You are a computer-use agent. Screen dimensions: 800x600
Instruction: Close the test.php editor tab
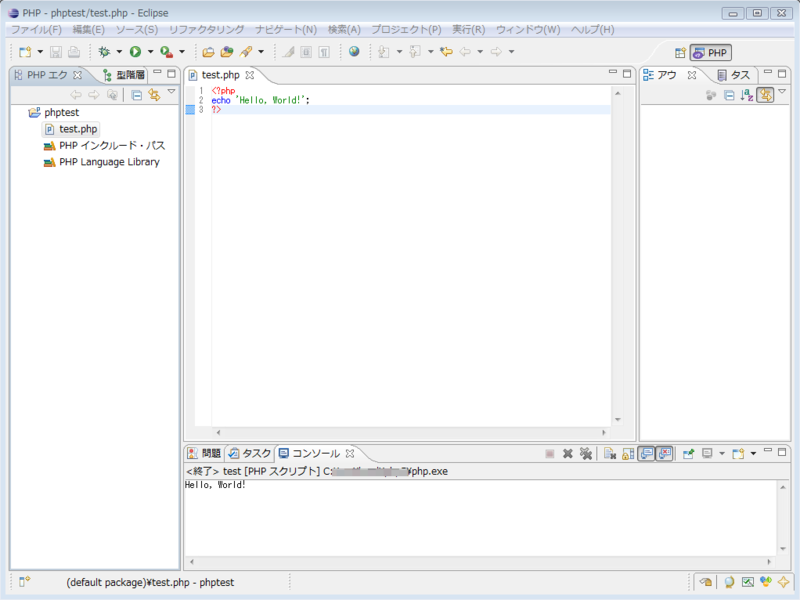[249, 75]
